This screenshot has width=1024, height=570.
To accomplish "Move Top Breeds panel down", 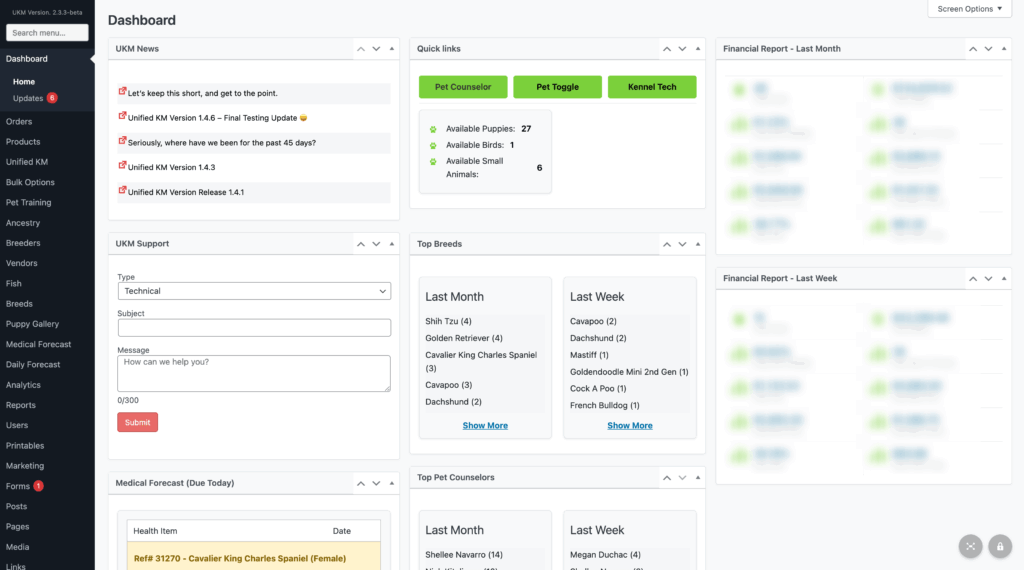I will [682, 244].
